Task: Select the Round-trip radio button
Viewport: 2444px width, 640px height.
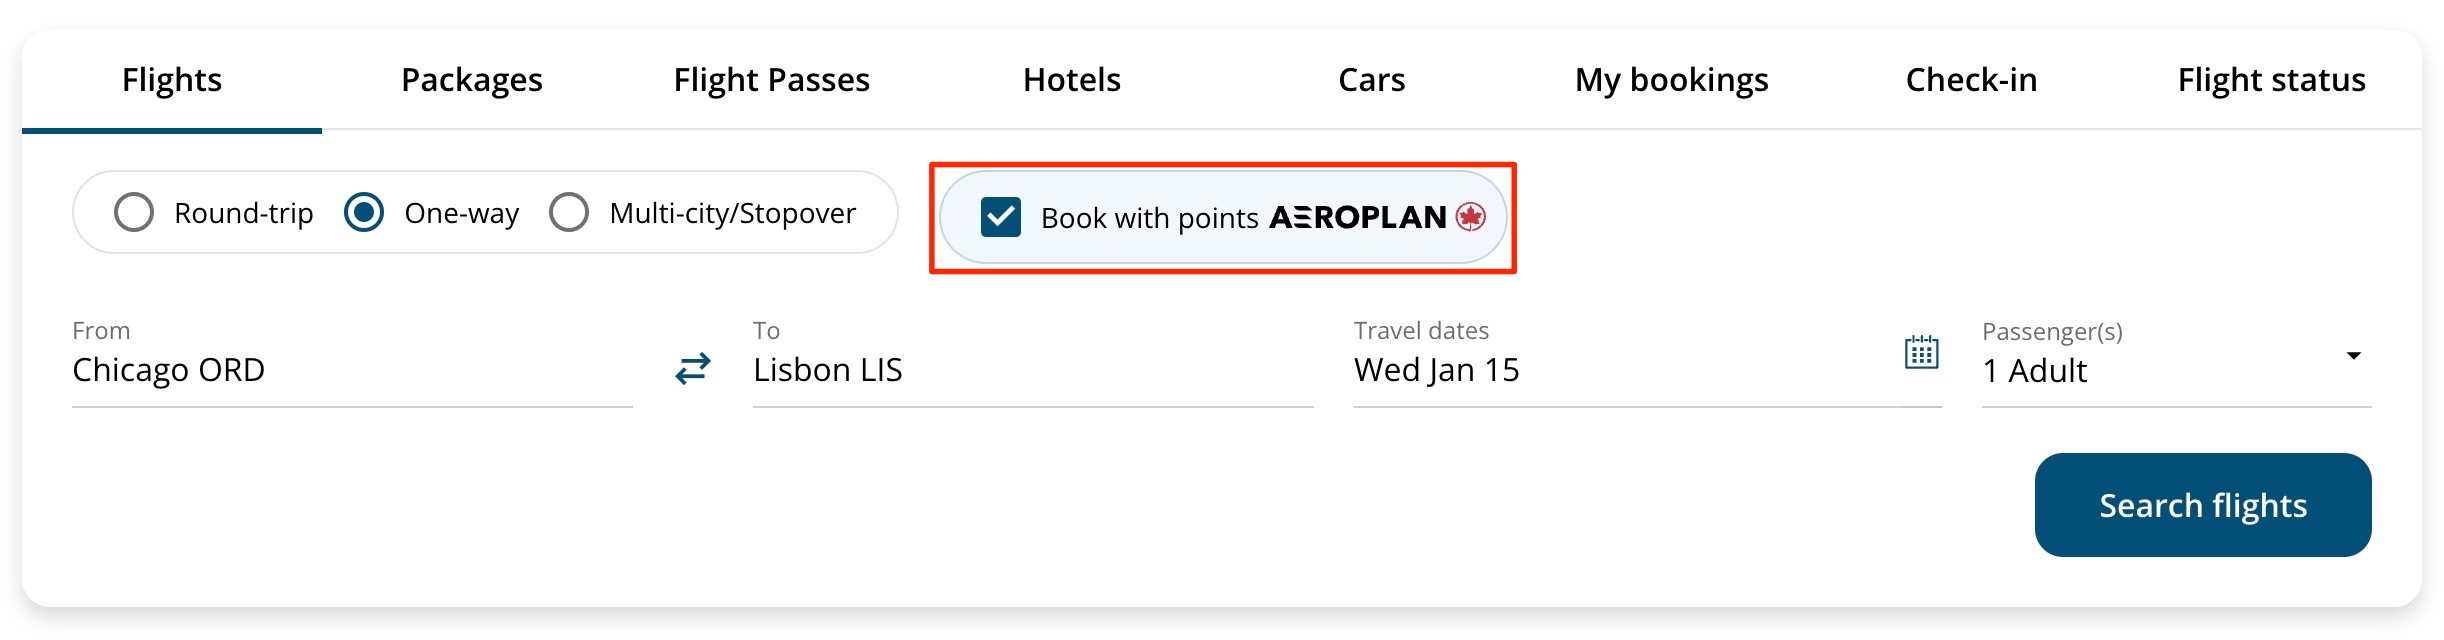Action: [x=133, y=212]
